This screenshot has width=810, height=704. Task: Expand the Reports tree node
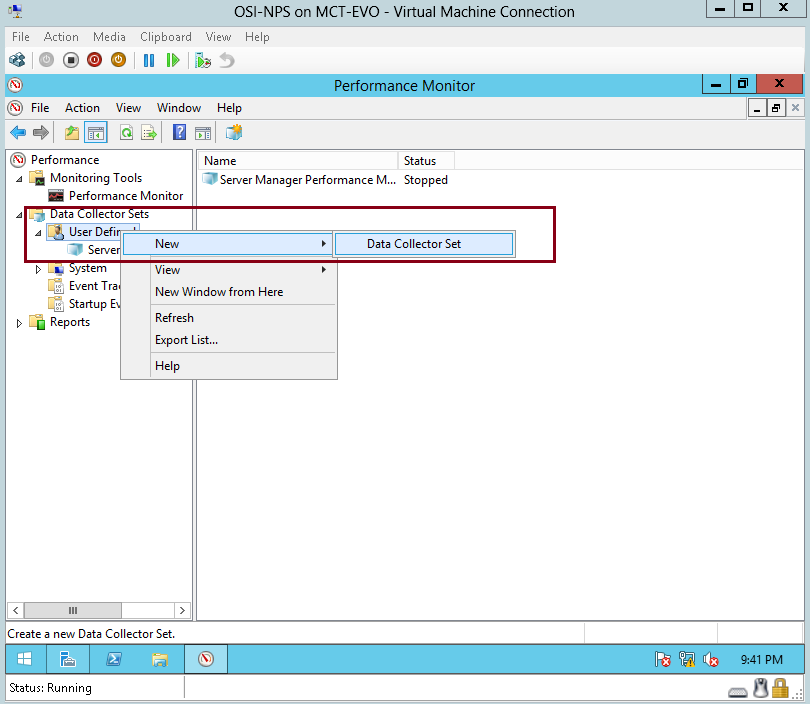[x=20, y=323]
